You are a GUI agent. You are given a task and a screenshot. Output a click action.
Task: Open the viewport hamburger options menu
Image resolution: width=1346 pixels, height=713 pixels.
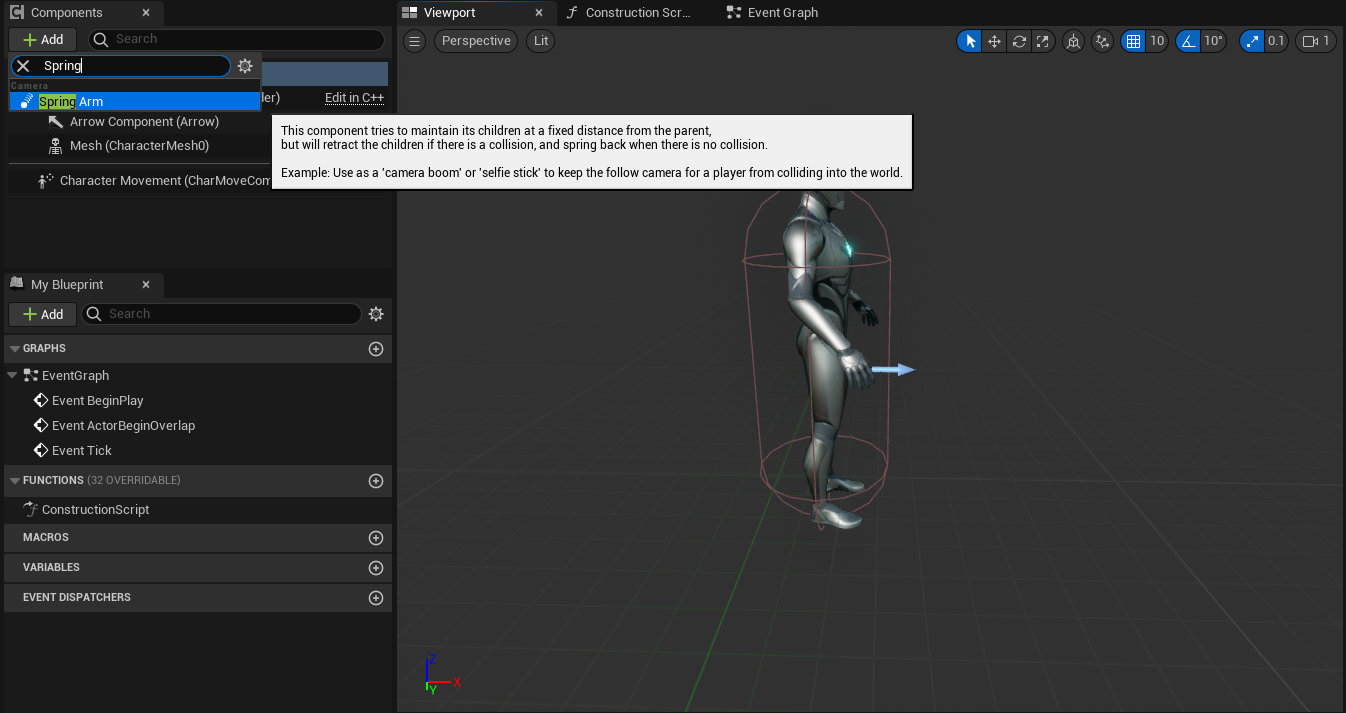point(415,41)
